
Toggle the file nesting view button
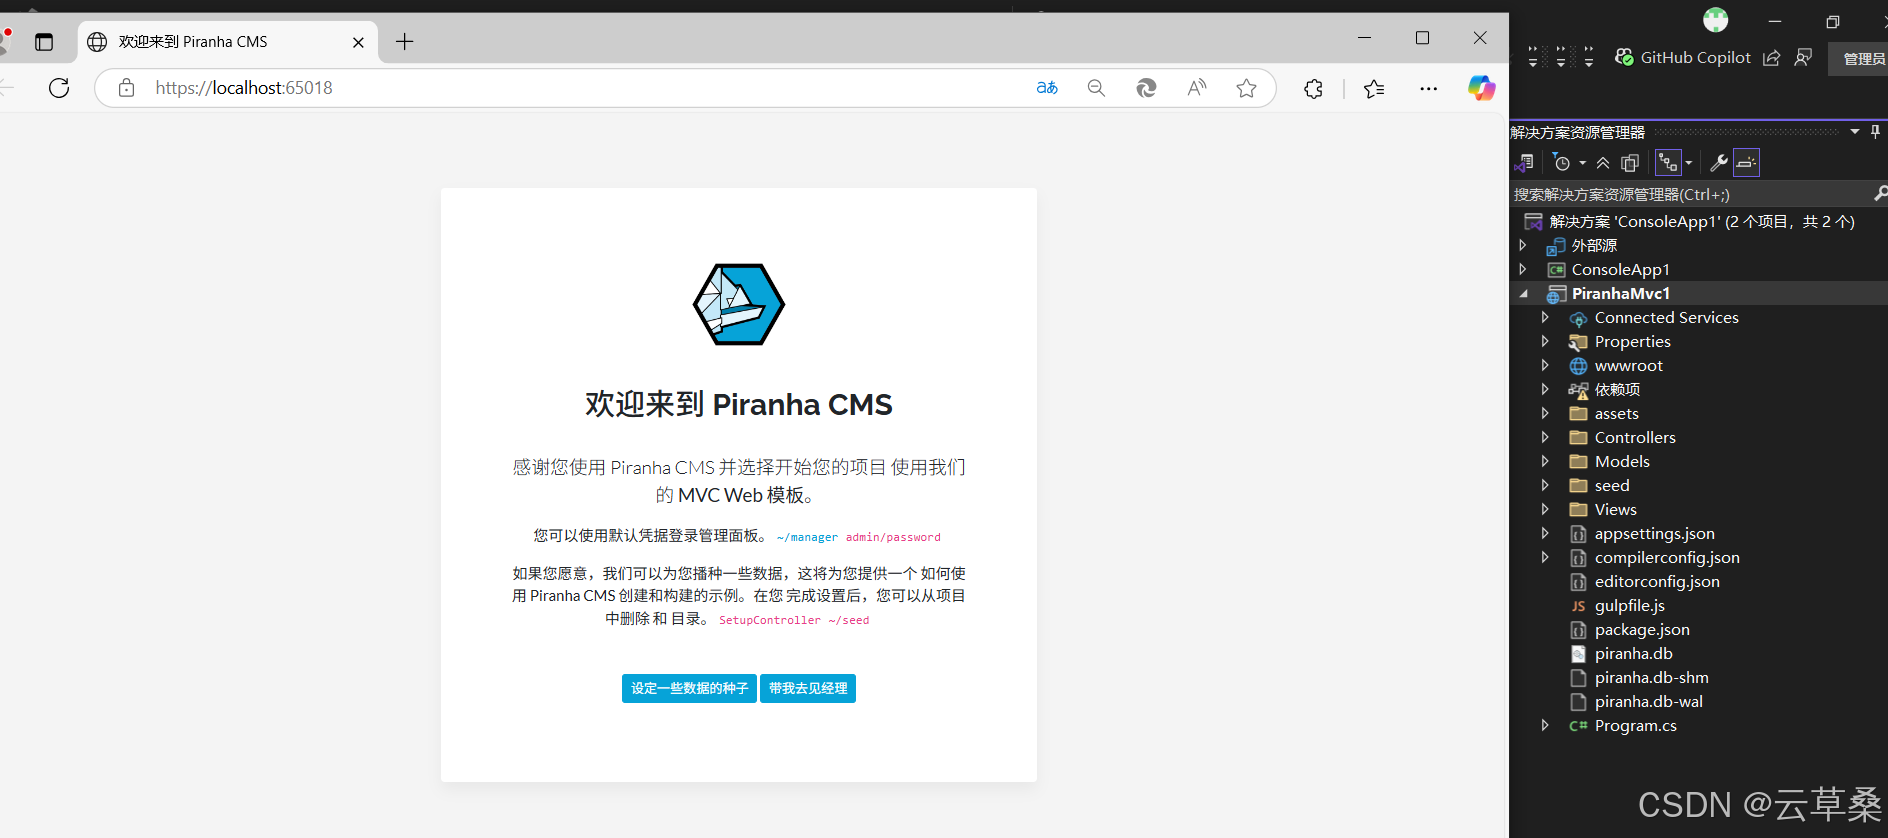1668,163
